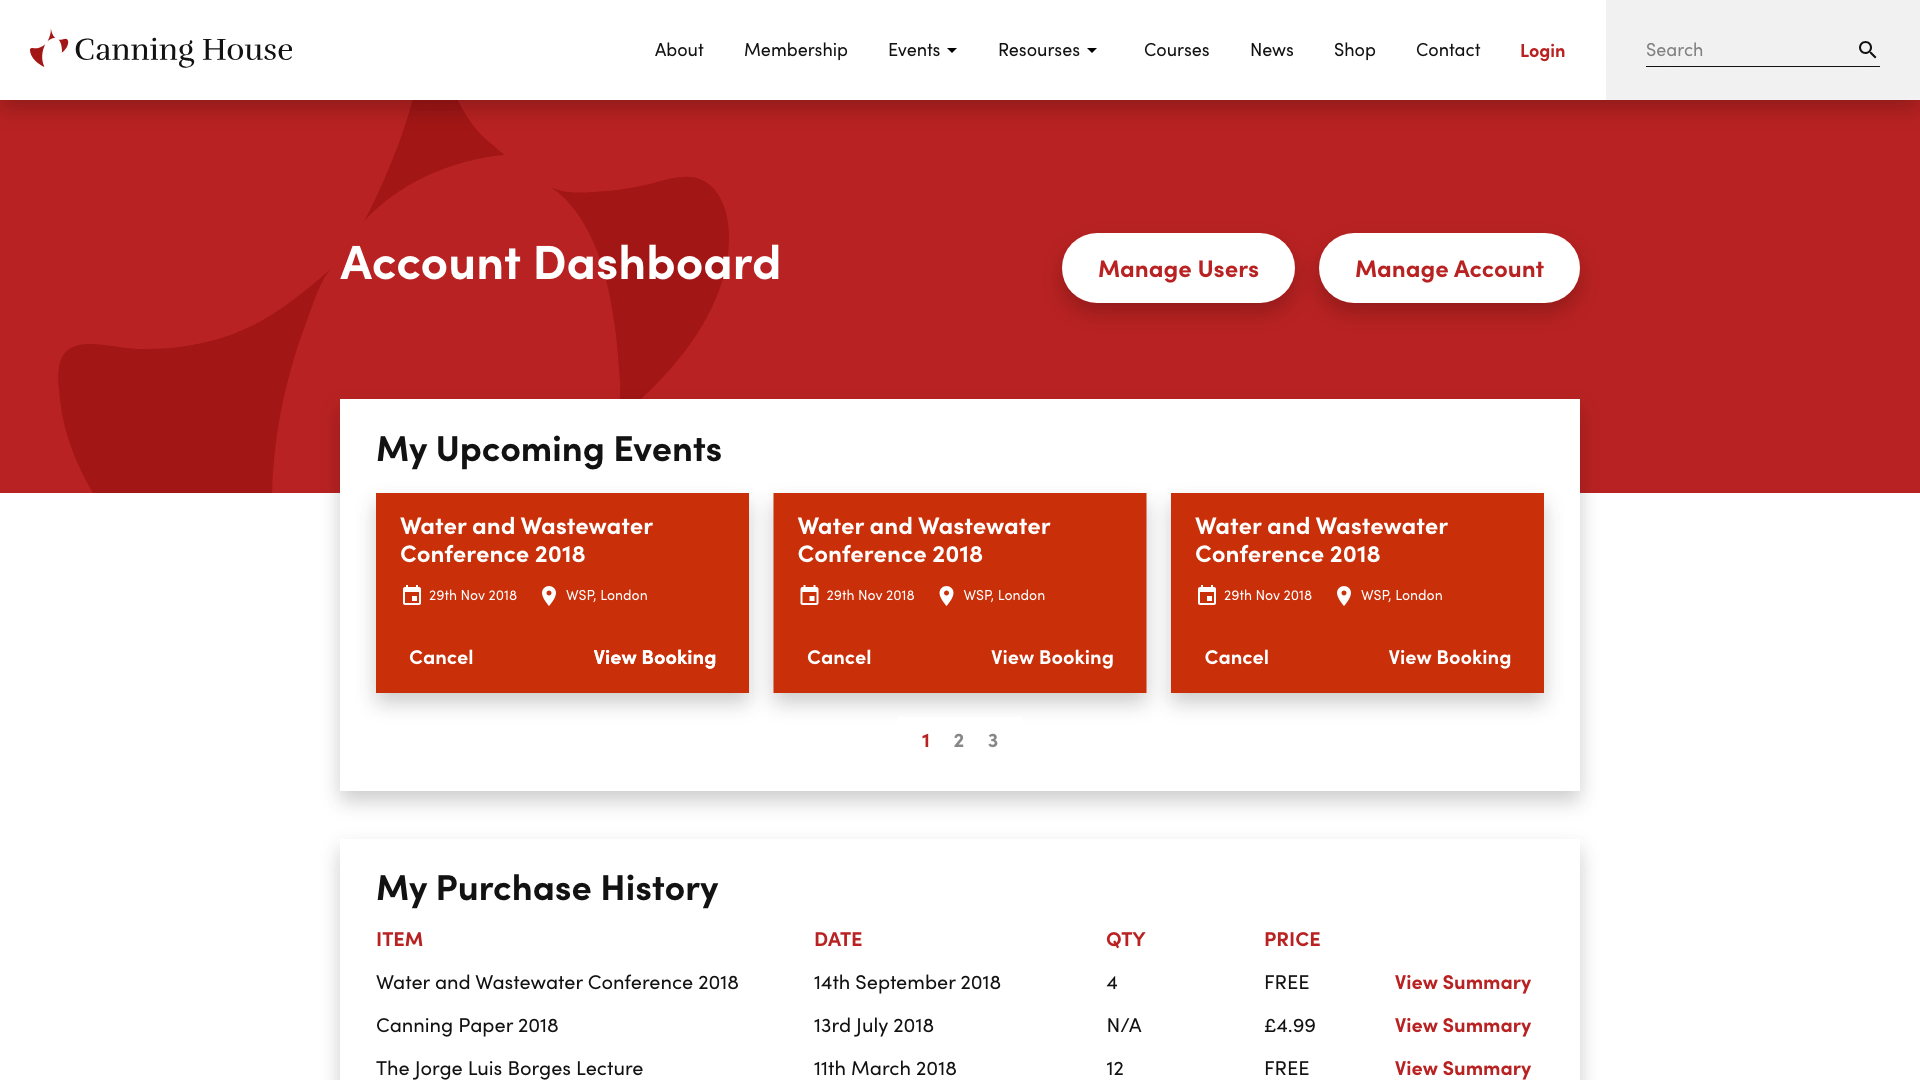The width and height of the screenshot is (1920, 1080).
Task: Cancel the first Water and Wastewater booking
Action: point(441,657)
